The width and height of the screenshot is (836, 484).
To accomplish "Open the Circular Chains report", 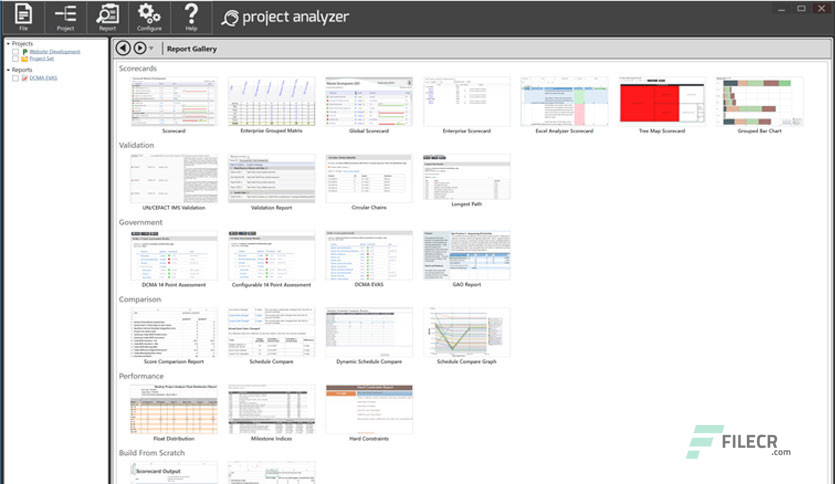I will pyautogui.click(x=369, y=178).
